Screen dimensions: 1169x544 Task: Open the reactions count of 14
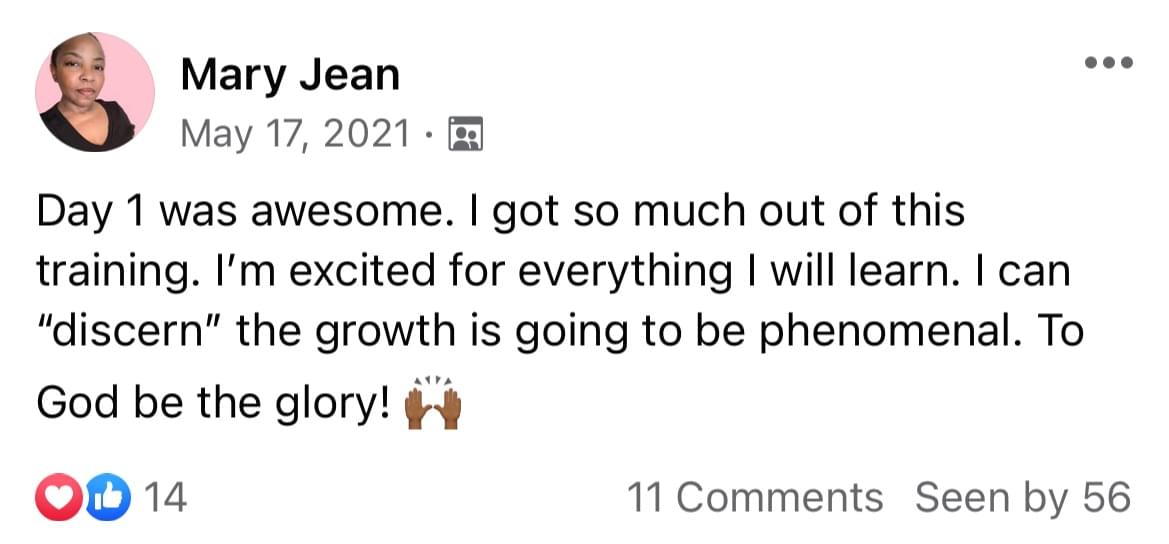165,498
